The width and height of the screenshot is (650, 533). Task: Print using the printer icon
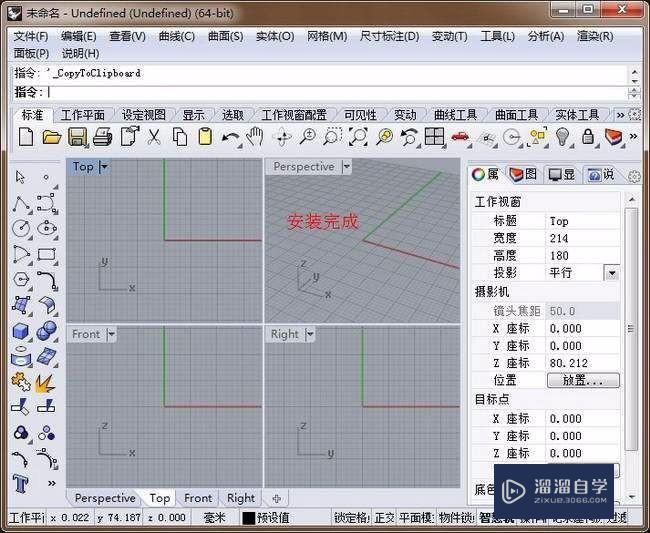click(x=102, y=137)
